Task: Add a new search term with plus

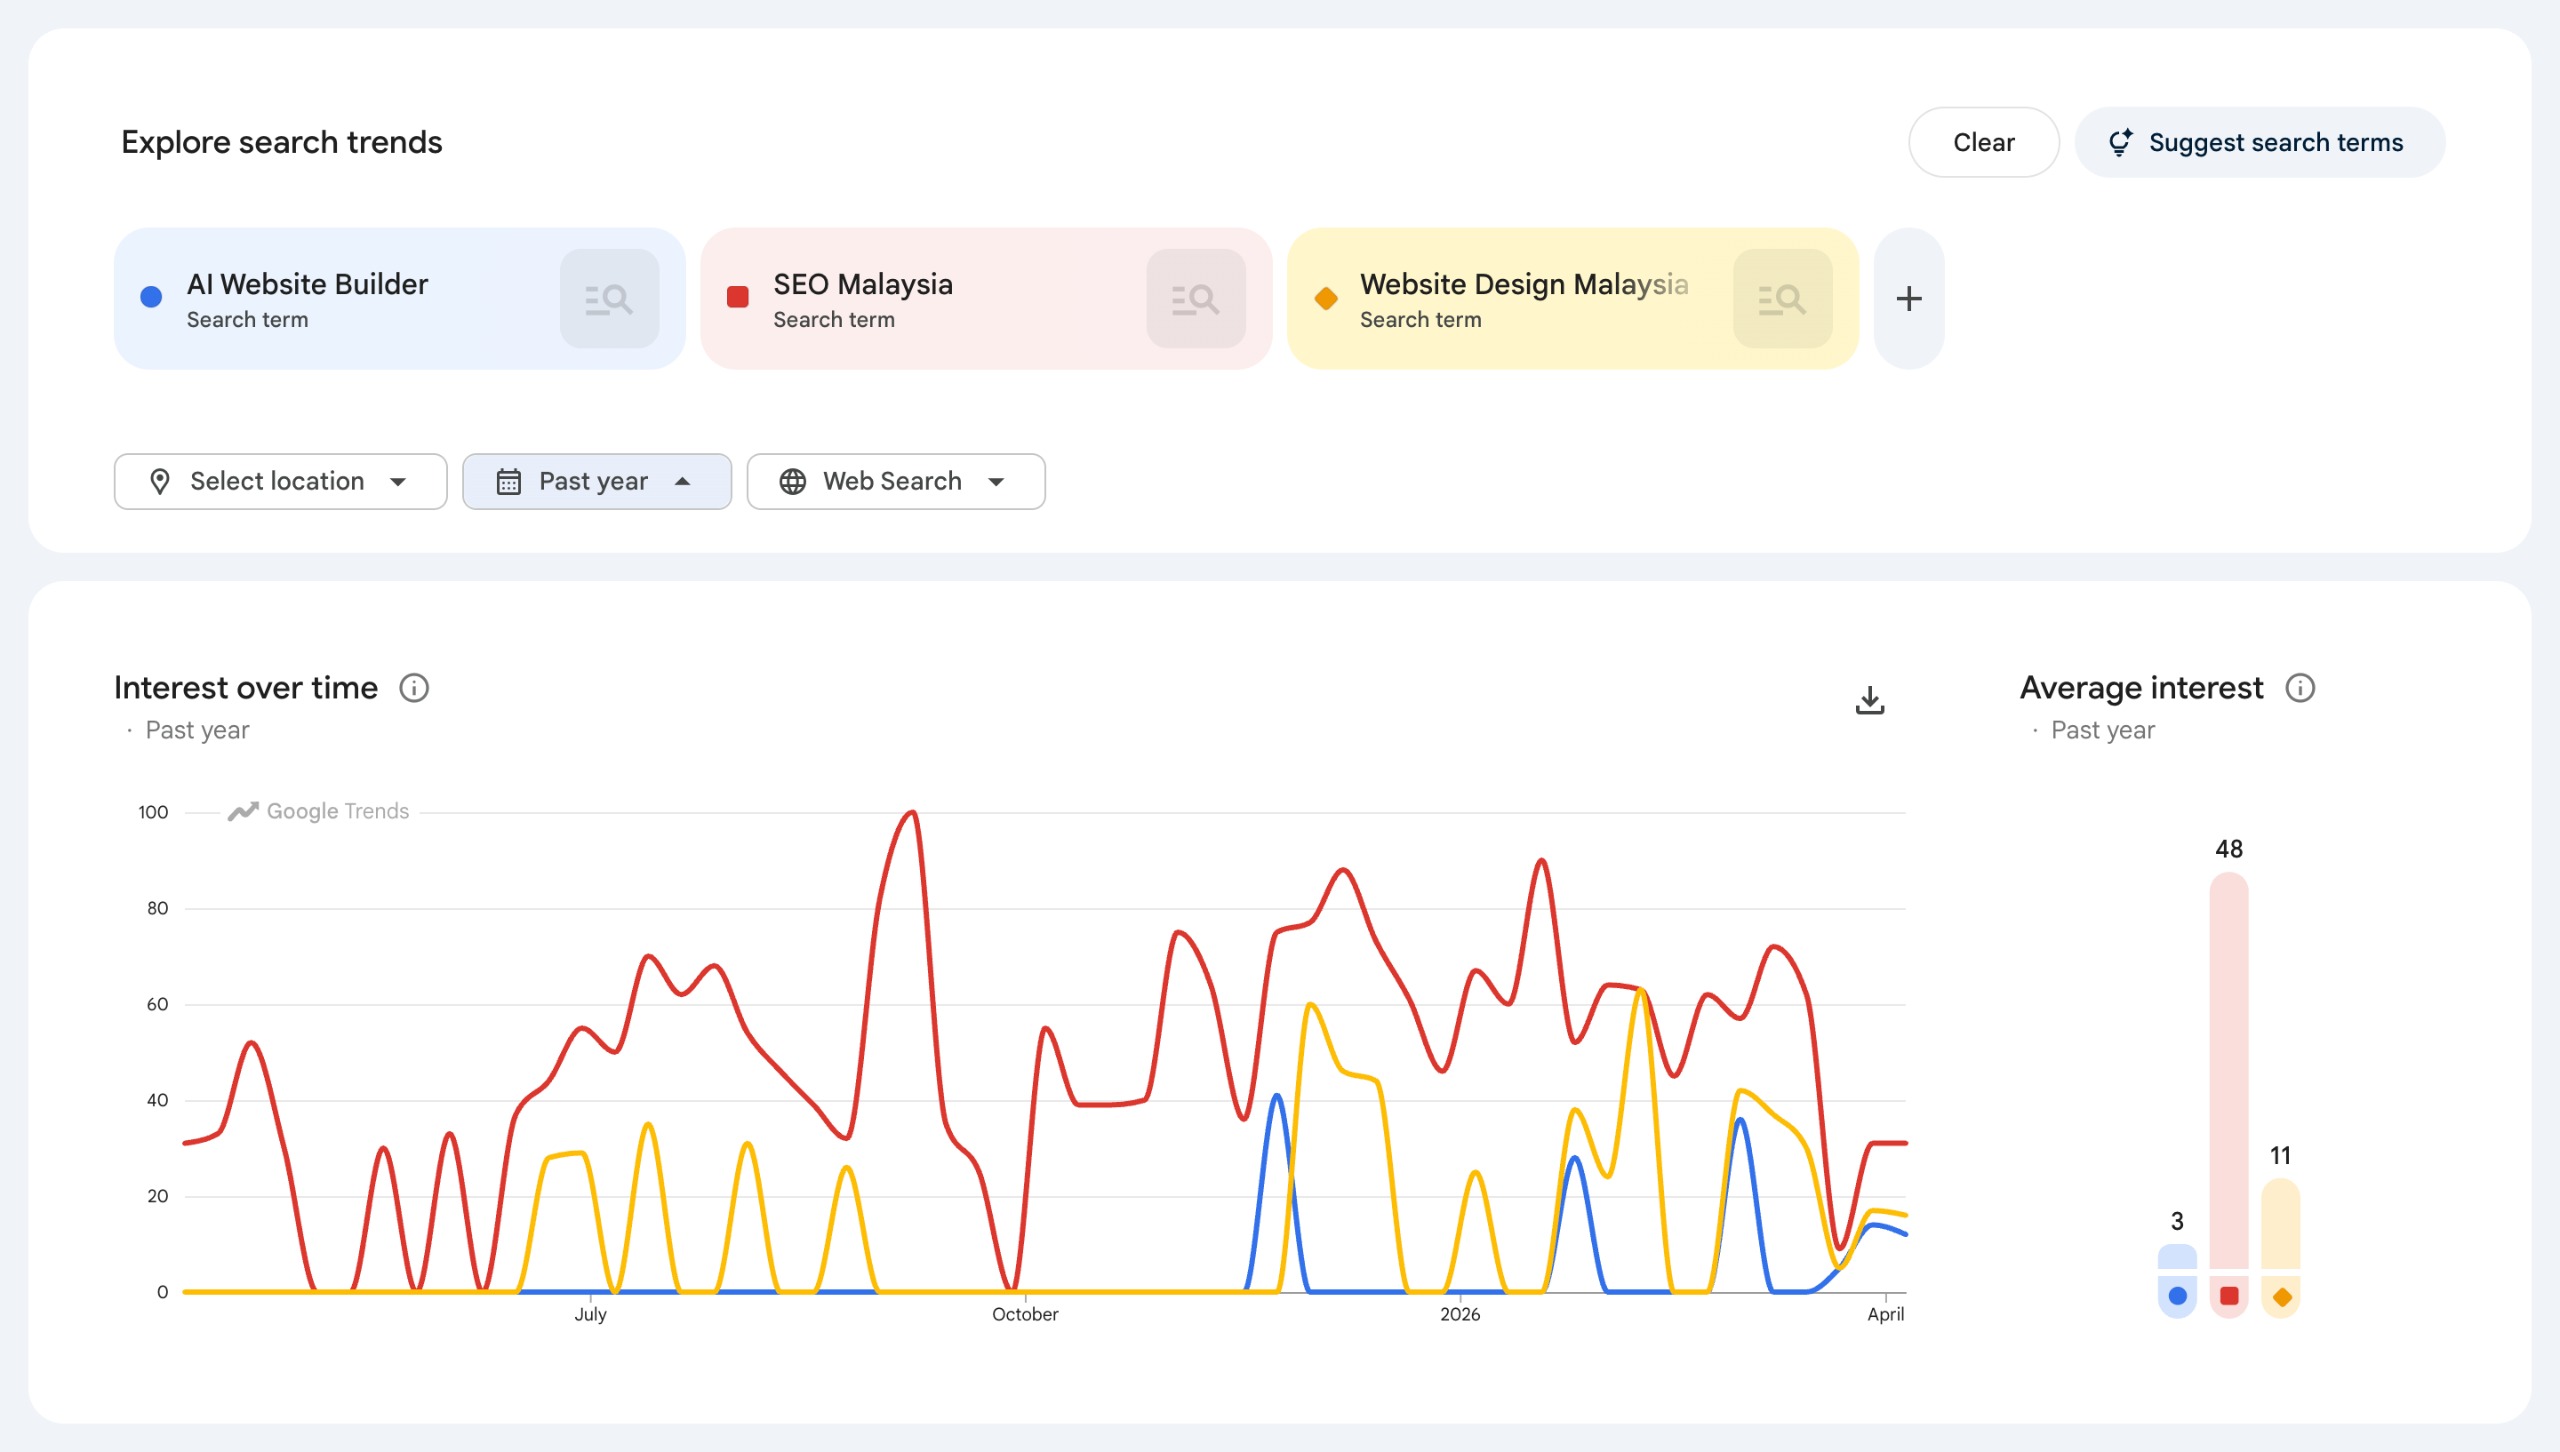Action: coord(1908,299)
